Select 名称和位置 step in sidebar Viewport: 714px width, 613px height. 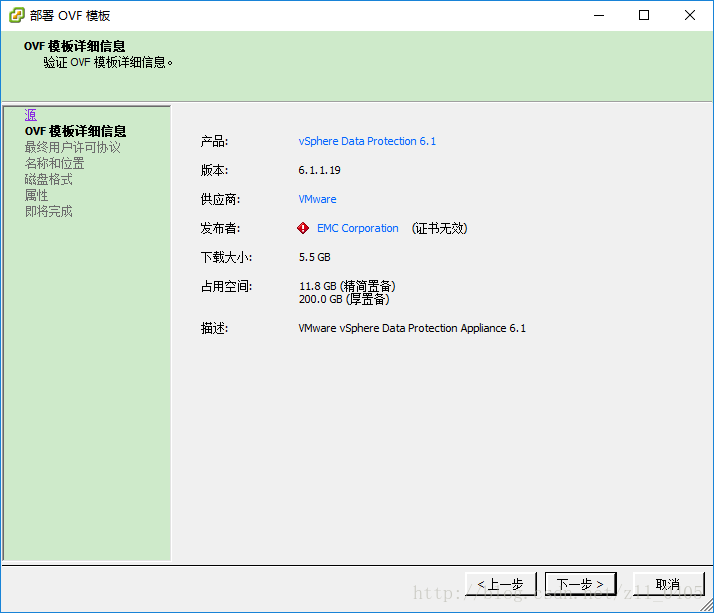(x=54, y=163)
